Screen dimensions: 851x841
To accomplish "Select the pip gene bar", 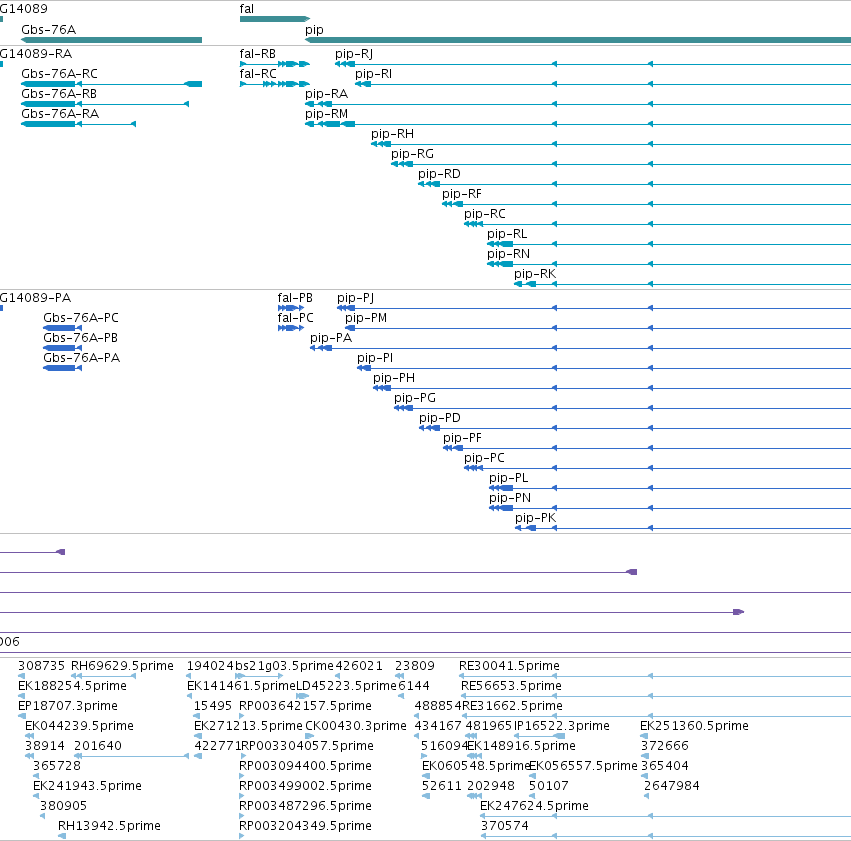I will pos(578,40).
